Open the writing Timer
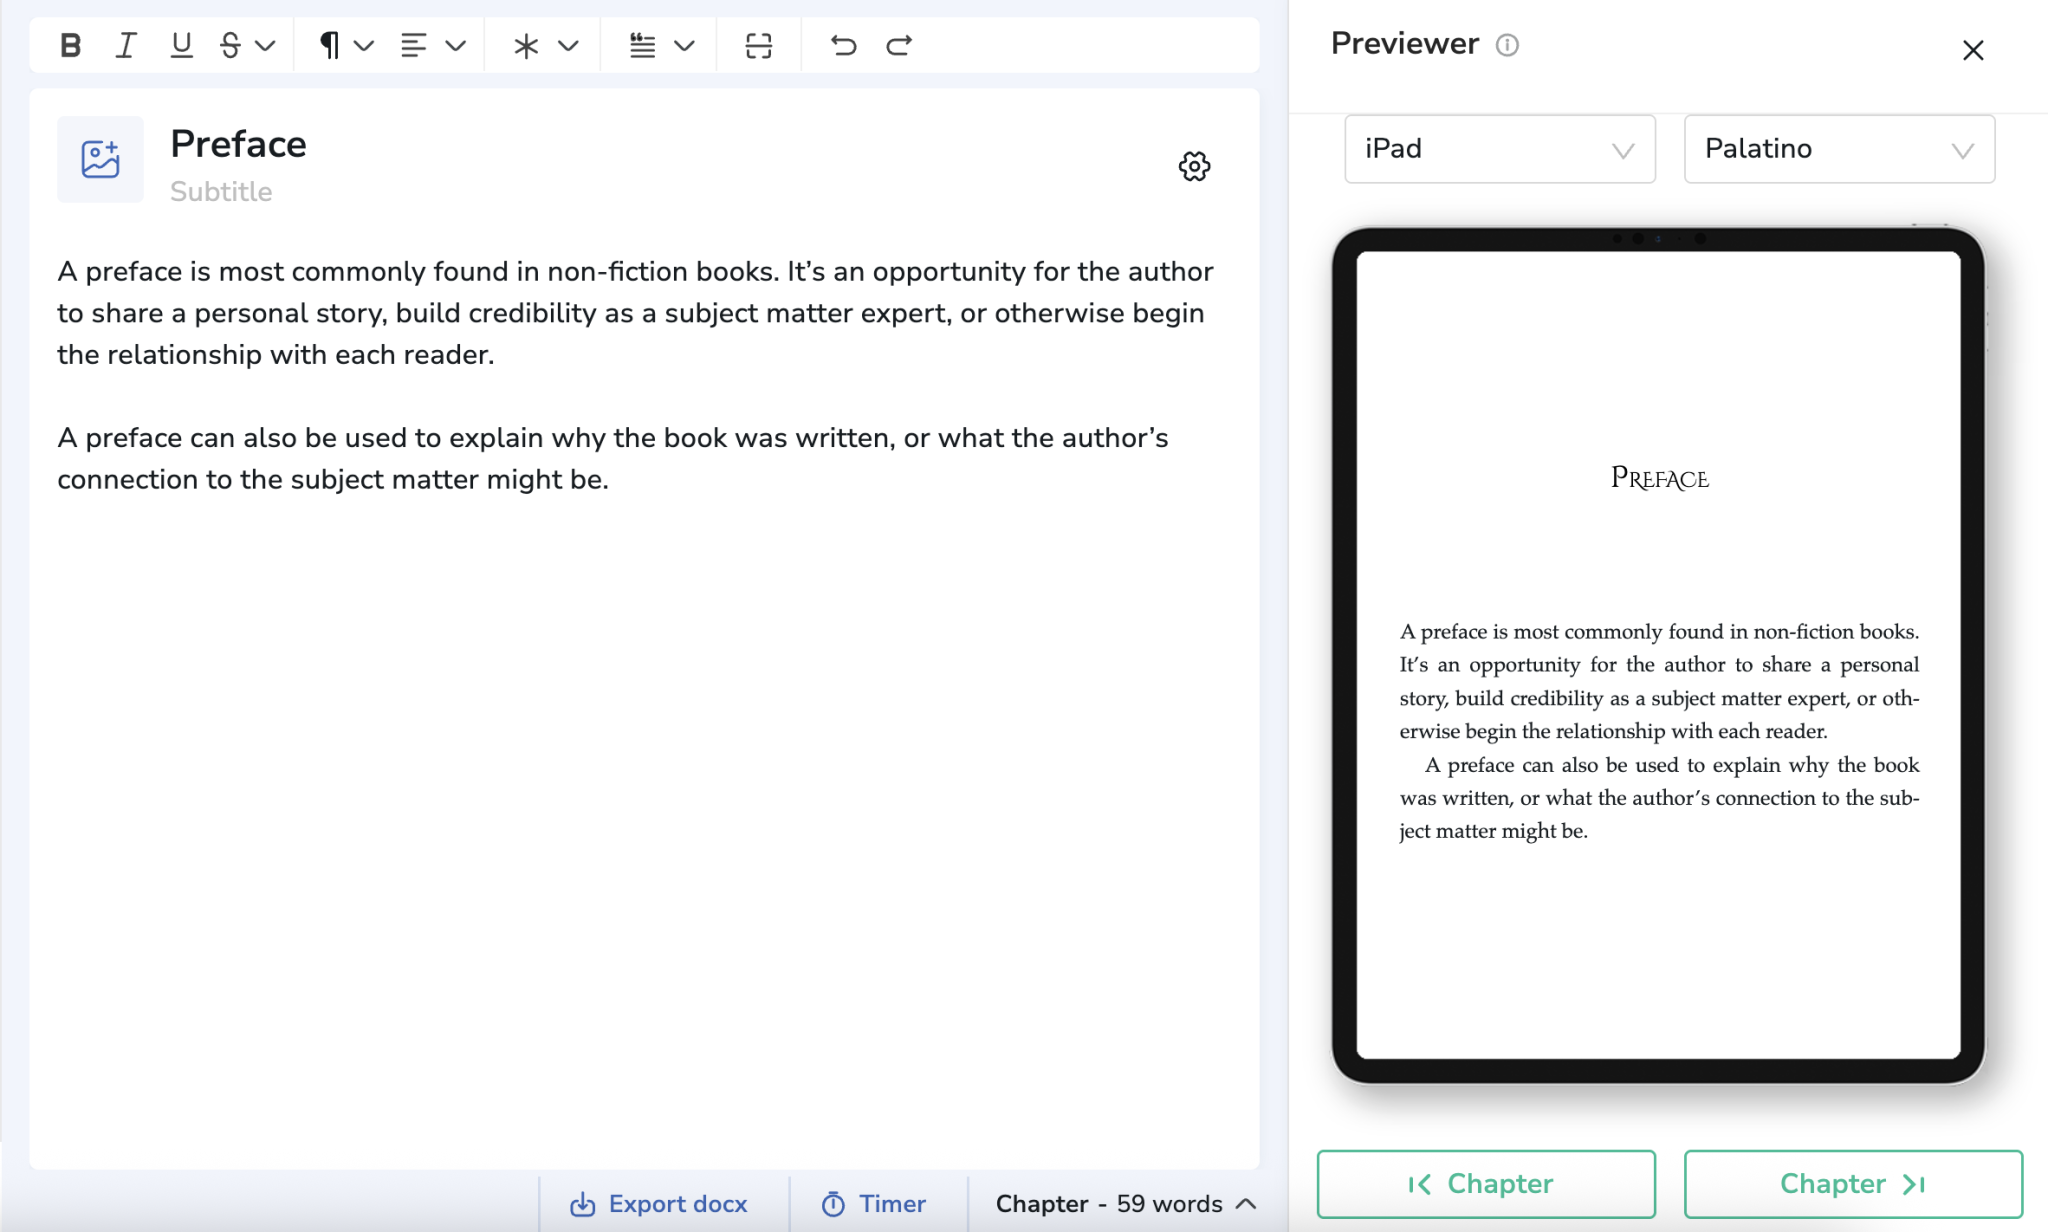 tap(874, 1204)
